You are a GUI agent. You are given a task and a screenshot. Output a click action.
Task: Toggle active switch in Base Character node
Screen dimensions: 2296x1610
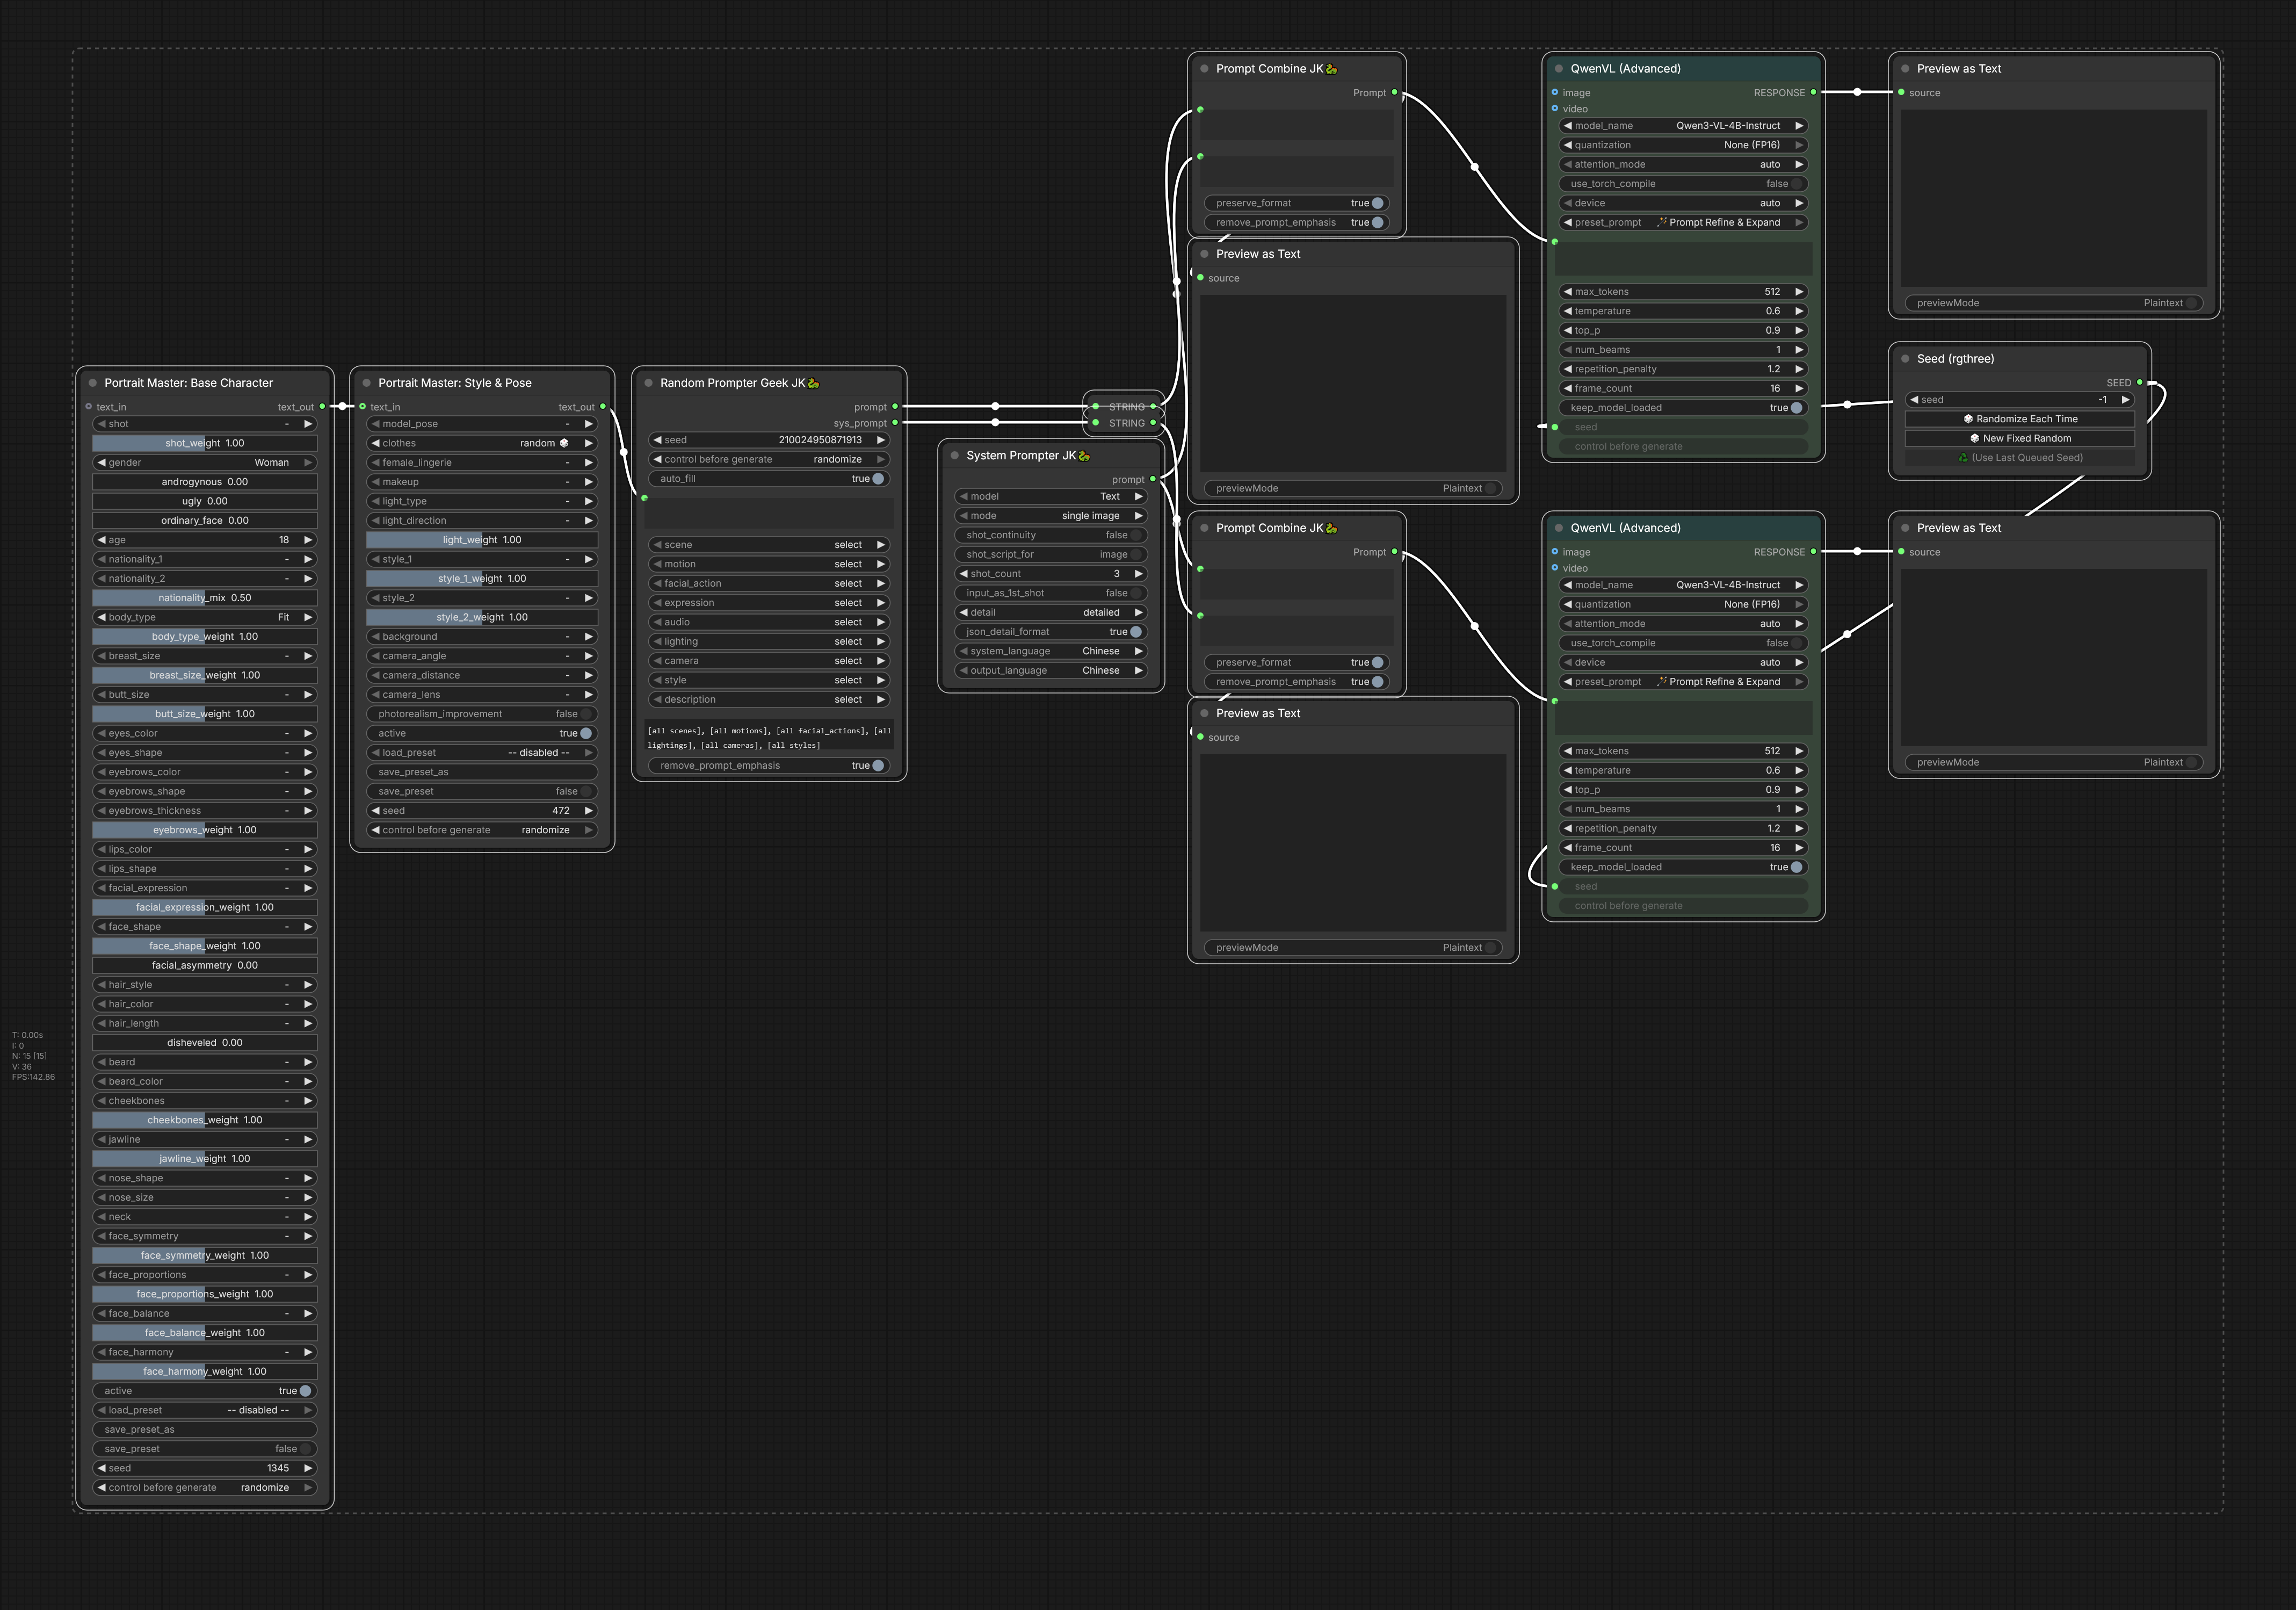(x=205, y=1391)
